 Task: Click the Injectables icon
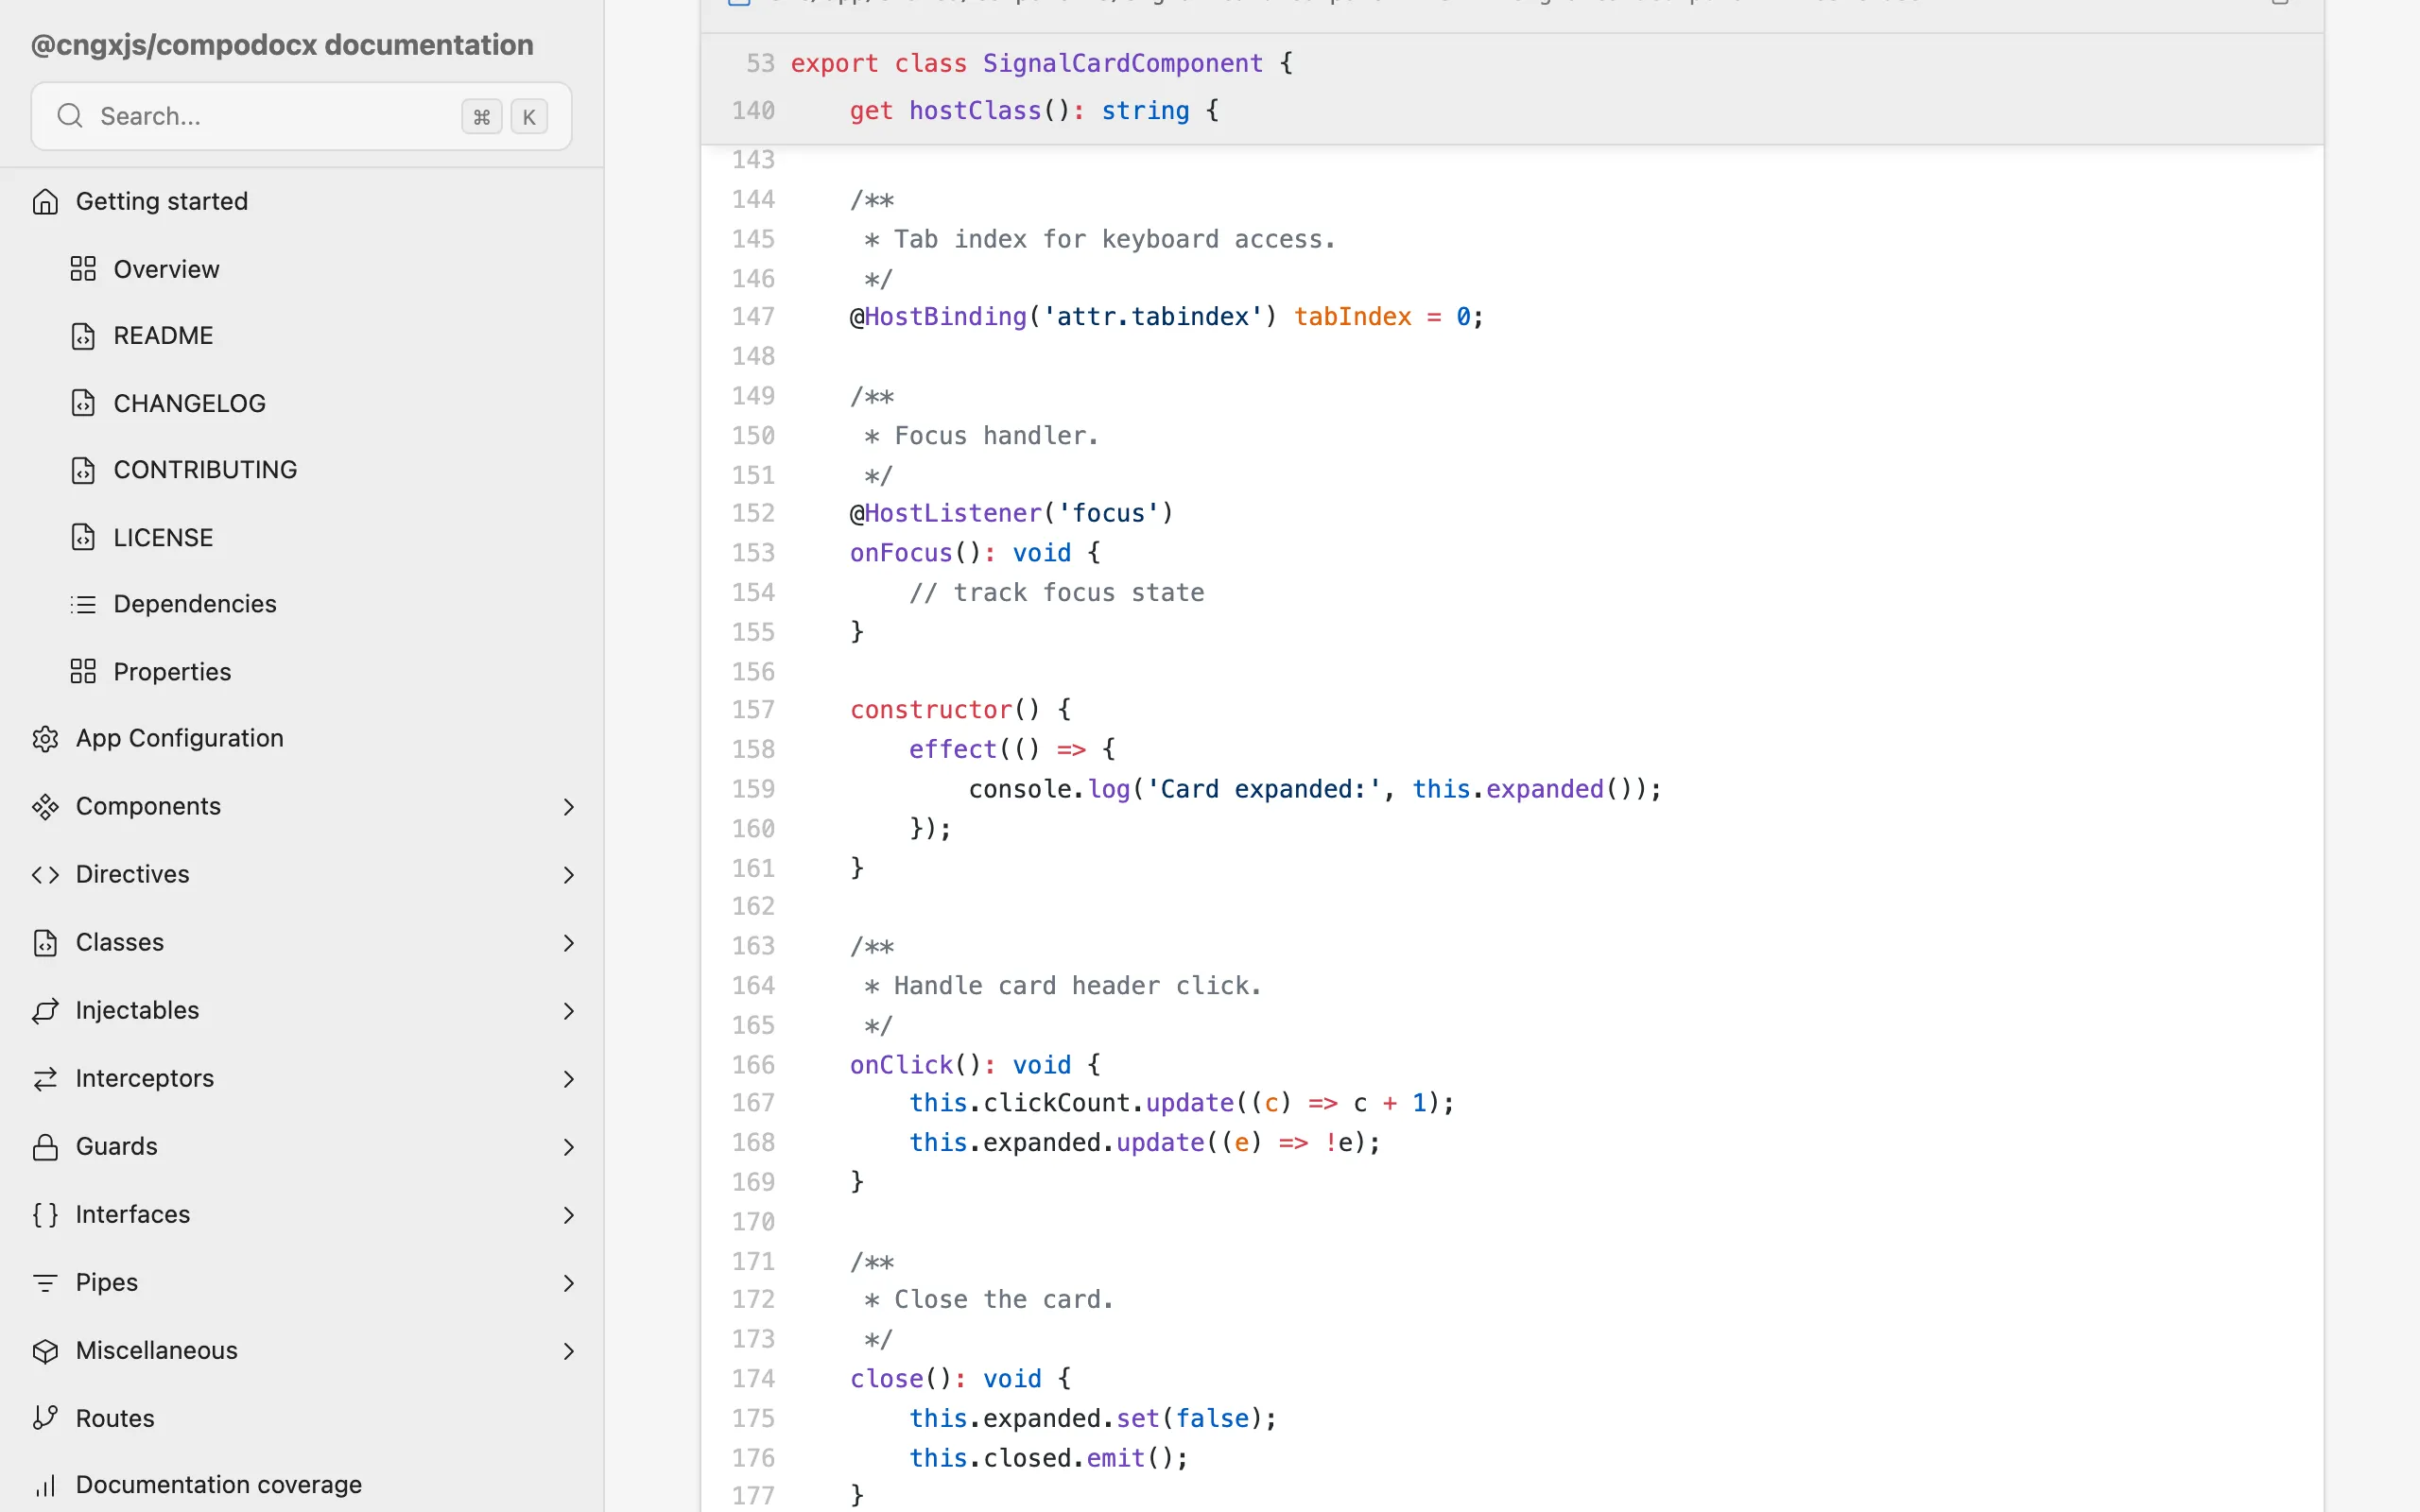[x=45, y=1011]
